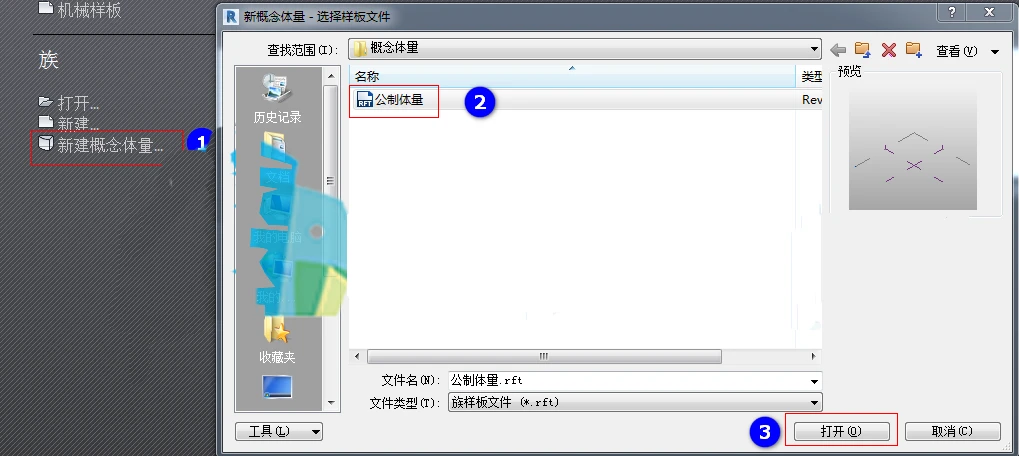Open the 工具 dropdown button
Screen dimensions: 1019x456
(279, 431)
